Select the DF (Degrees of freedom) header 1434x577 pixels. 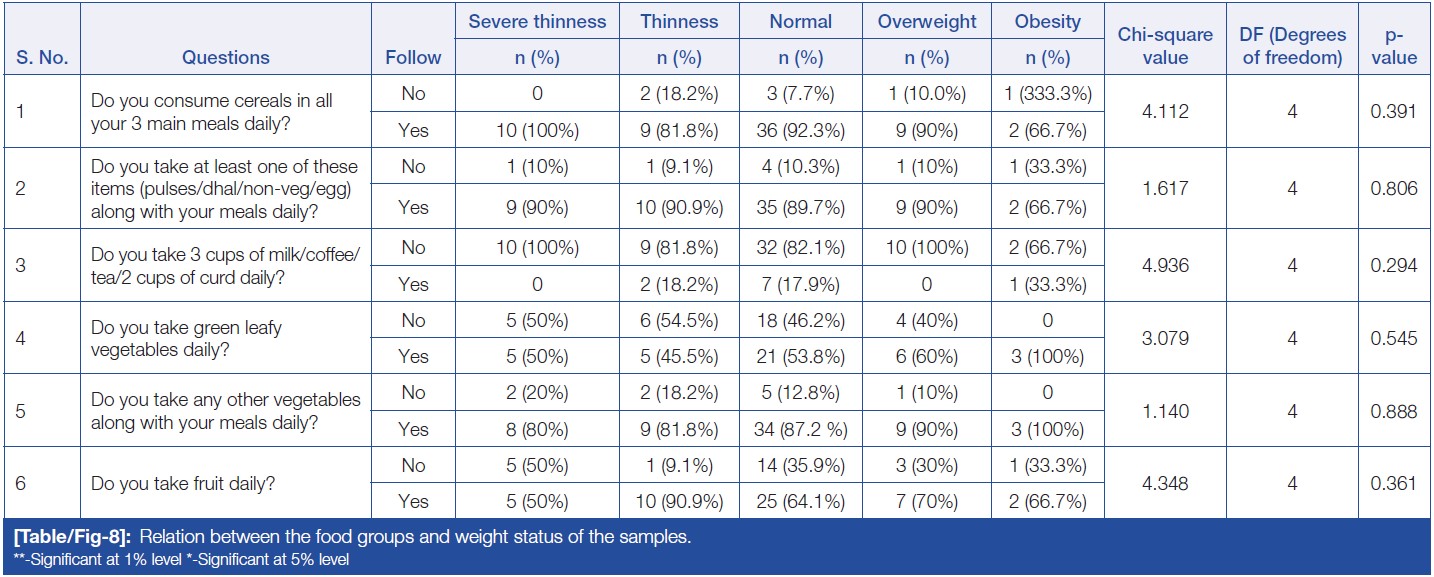[x=1291, y=46]
